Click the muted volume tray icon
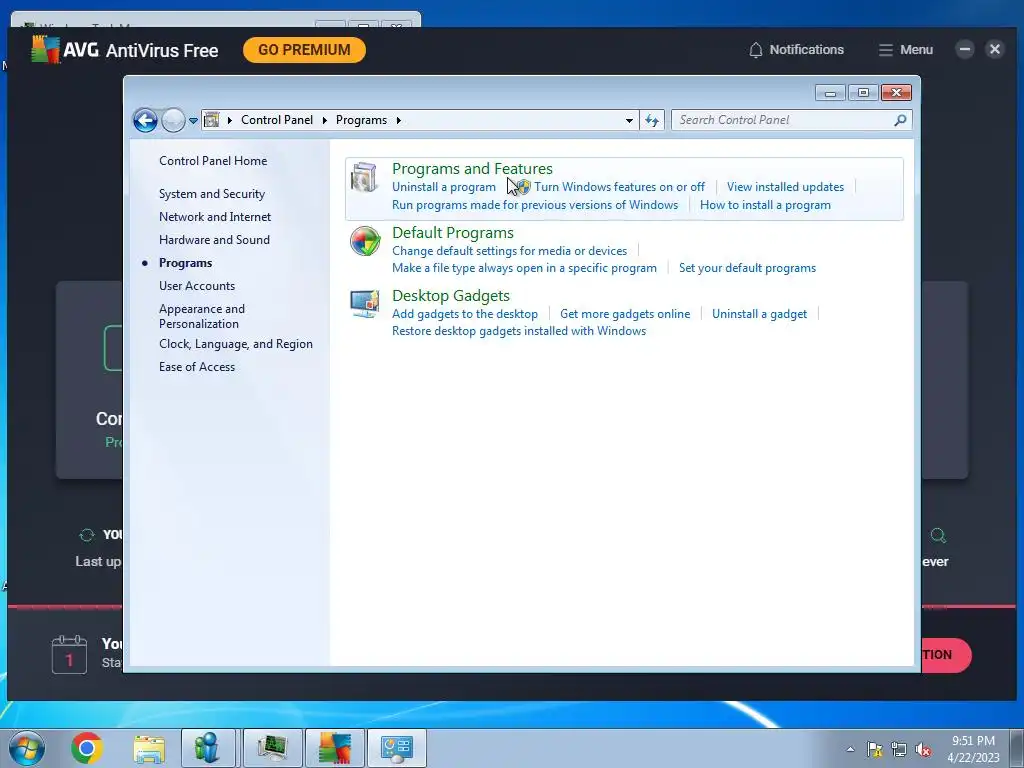The image size is (1024, 768). point(923,750)
